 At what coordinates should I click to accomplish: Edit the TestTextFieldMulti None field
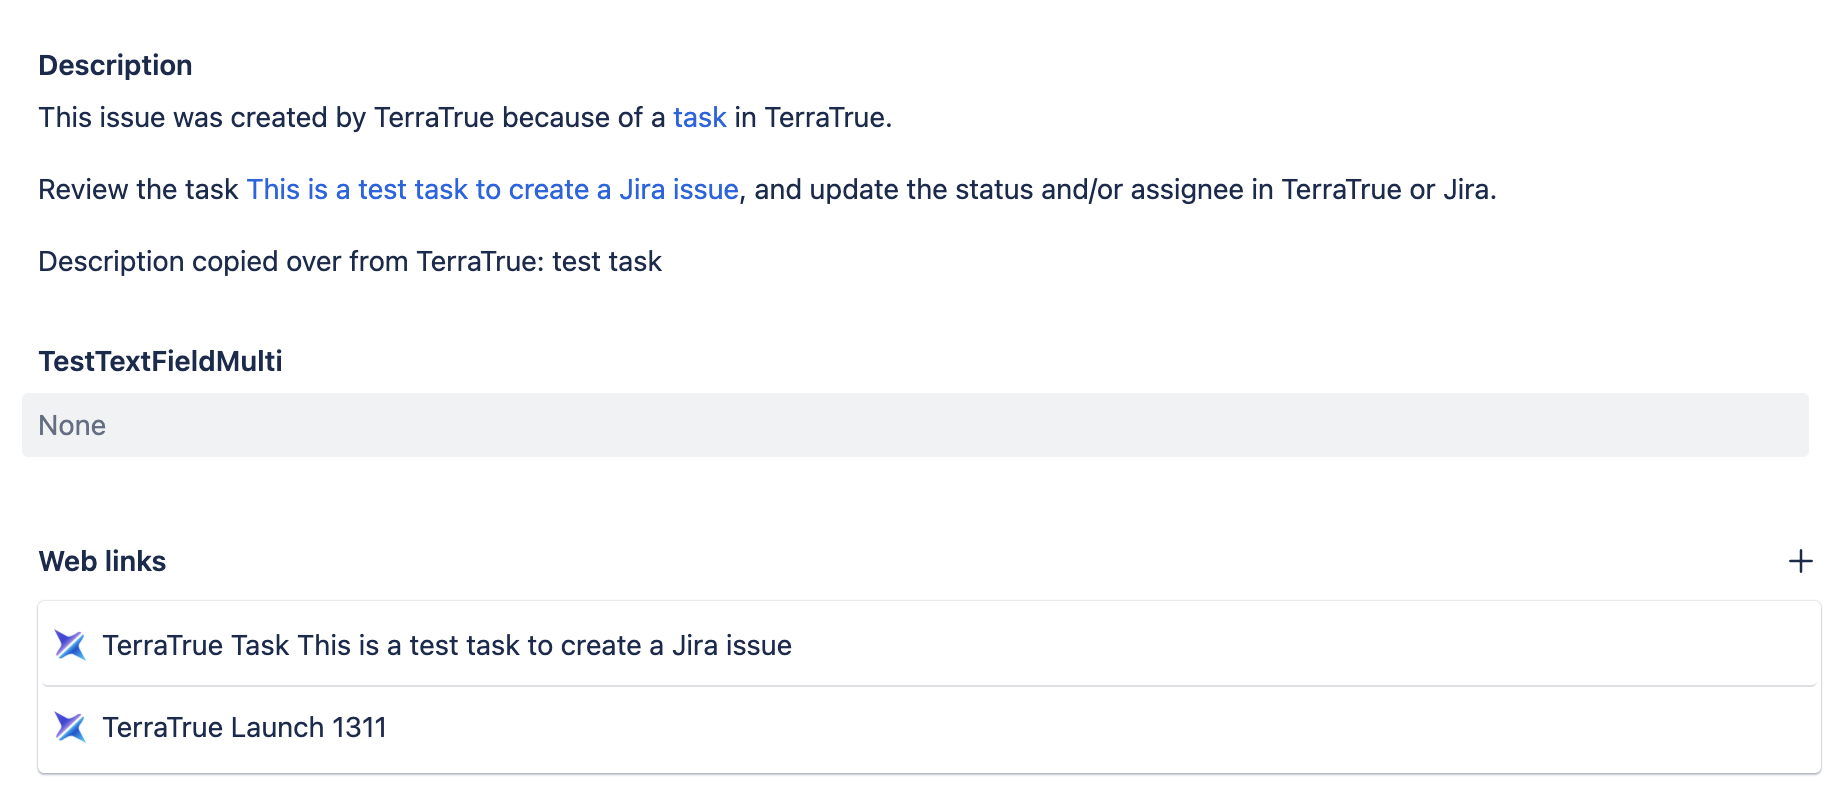pyautogui.click(x=915, y=425)
